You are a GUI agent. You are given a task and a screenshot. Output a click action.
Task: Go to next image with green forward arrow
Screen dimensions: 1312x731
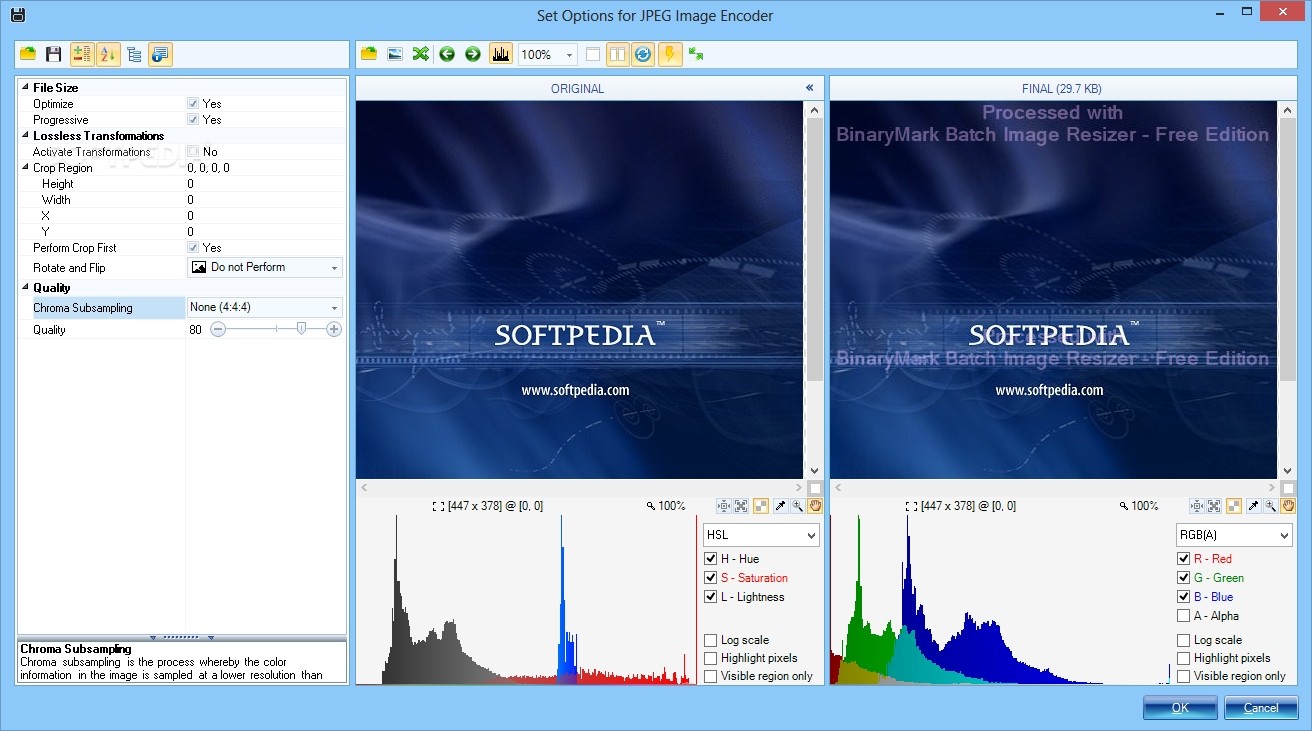[473, 54]
